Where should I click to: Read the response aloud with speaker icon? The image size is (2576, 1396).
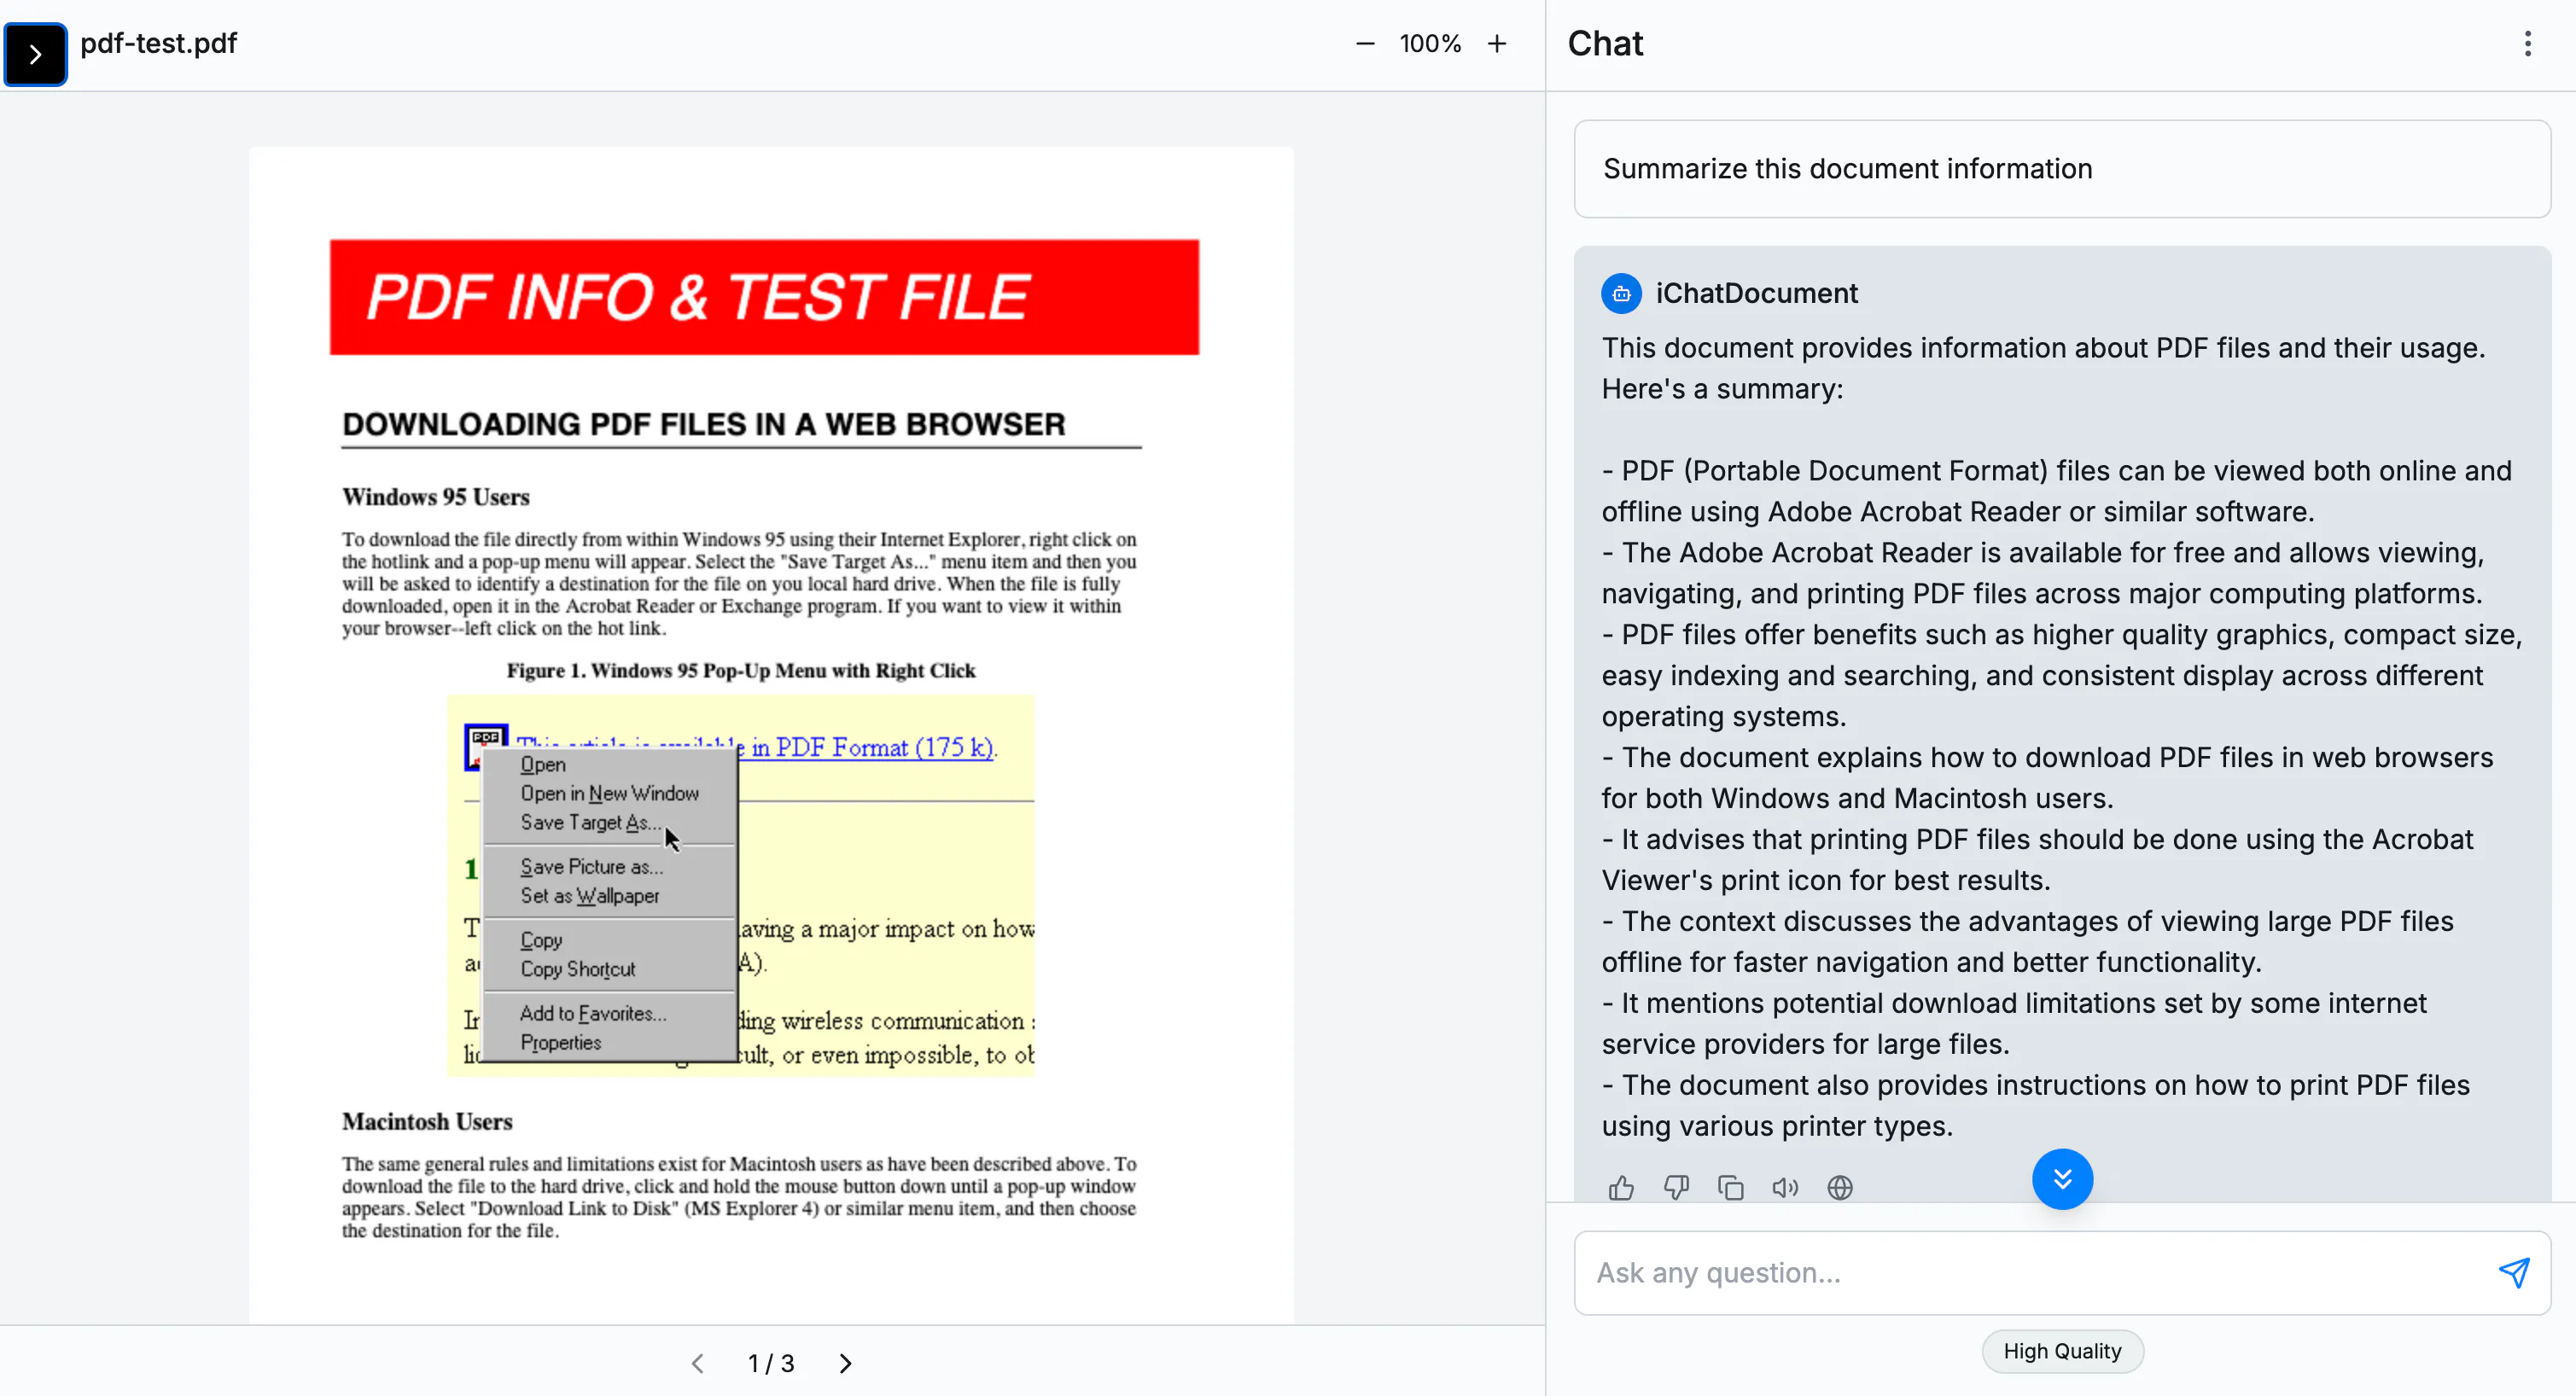[1785, 1187]
